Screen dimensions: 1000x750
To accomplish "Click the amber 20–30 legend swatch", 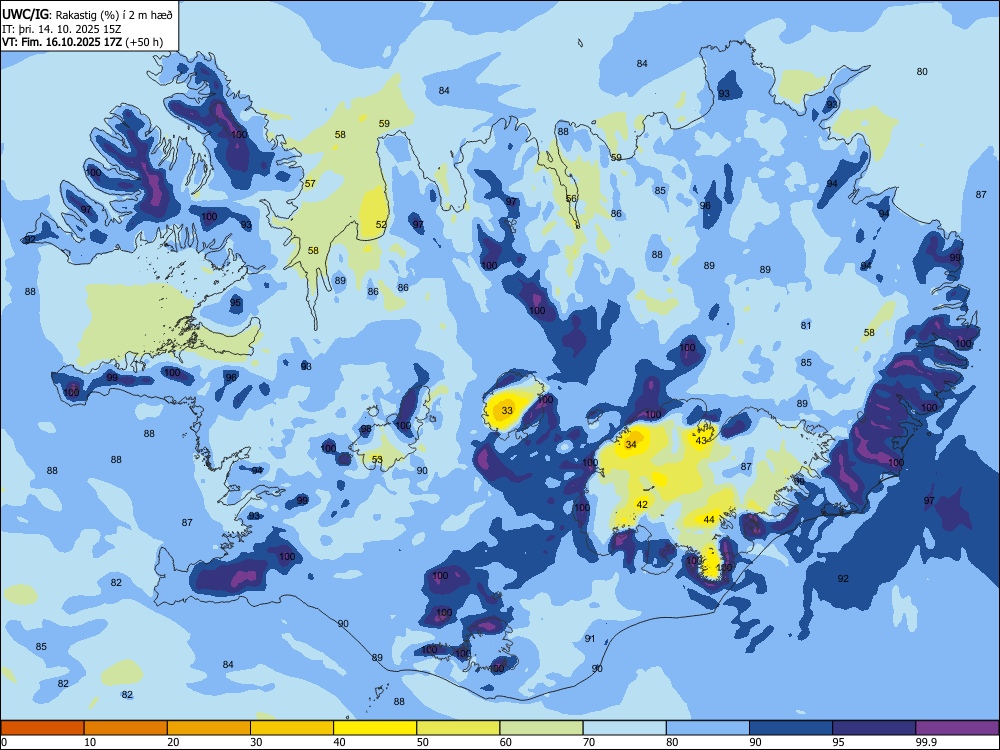I will pyautogui.click(x=209, y=728).
